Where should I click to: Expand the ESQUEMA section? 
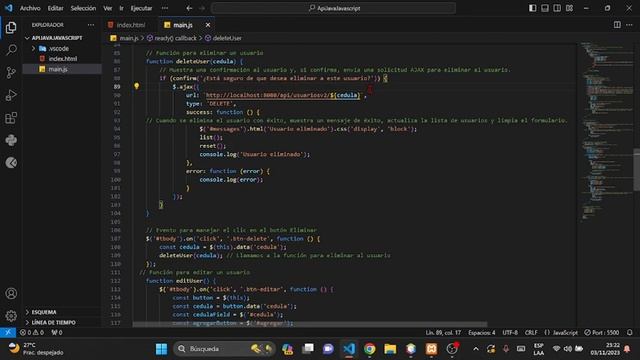click(44, 312)
